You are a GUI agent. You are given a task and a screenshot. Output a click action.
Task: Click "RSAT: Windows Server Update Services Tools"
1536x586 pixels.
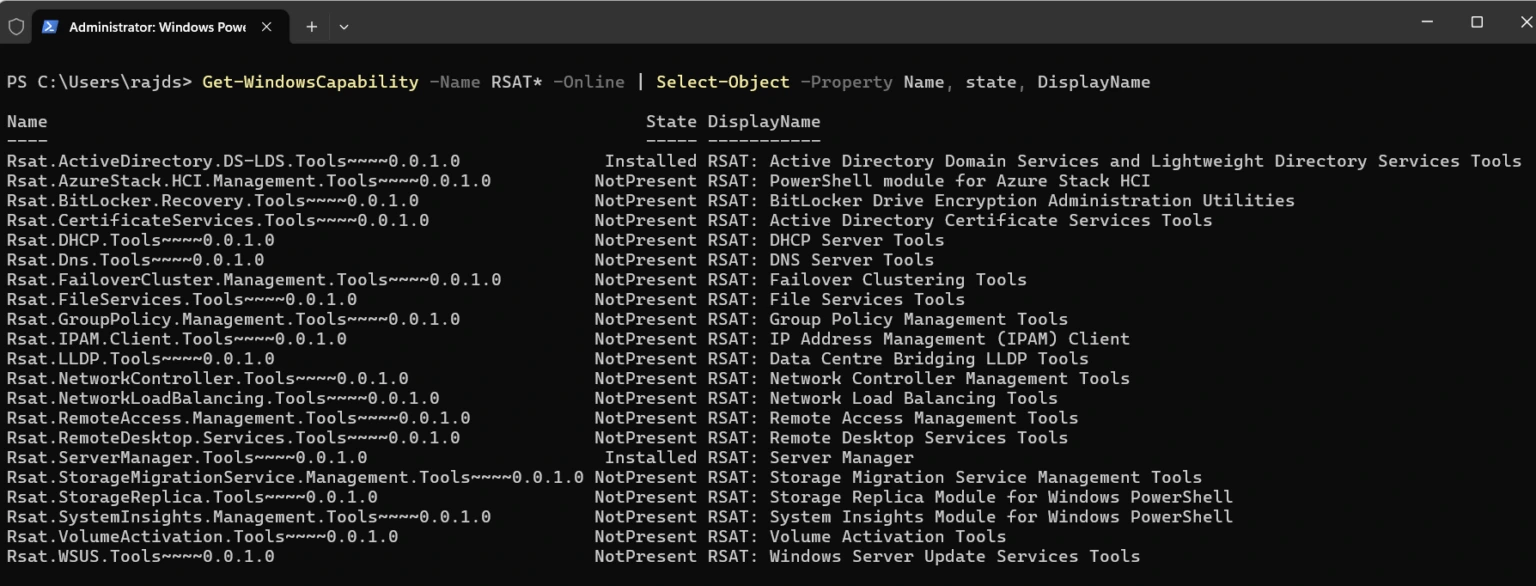[x=924, y=556]
